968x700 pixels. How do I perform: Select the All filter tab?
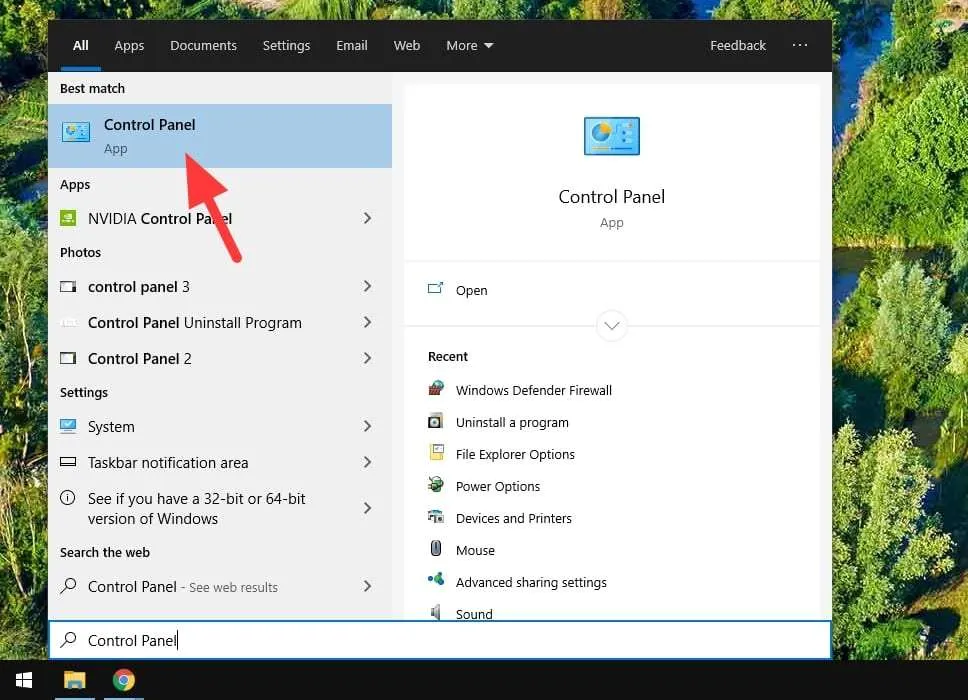pos(80,46)
